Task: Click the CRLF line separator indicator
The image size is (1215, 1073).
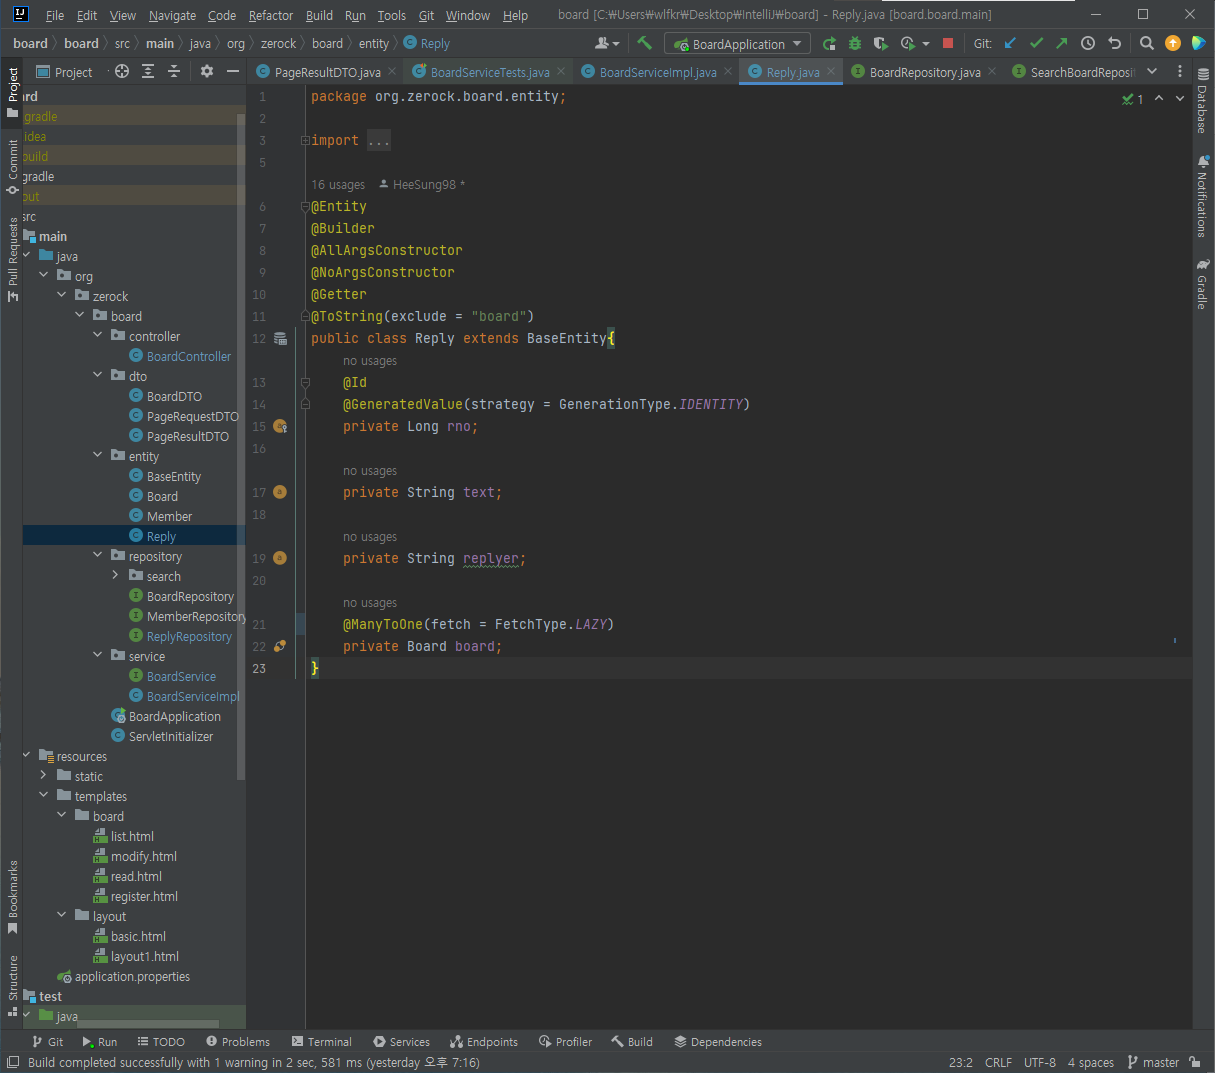Action: point(998,1062)
